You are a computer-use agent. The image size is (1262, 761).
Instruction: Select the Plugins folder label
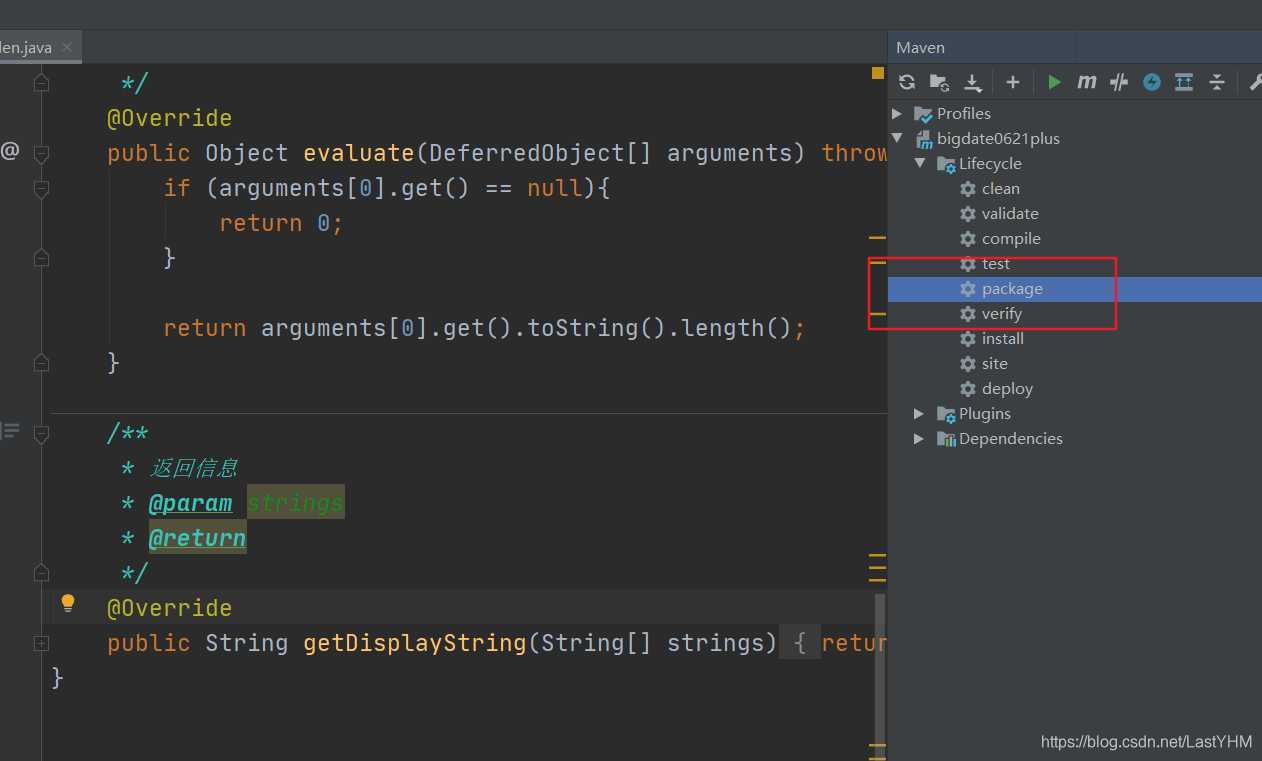point(985,413)
